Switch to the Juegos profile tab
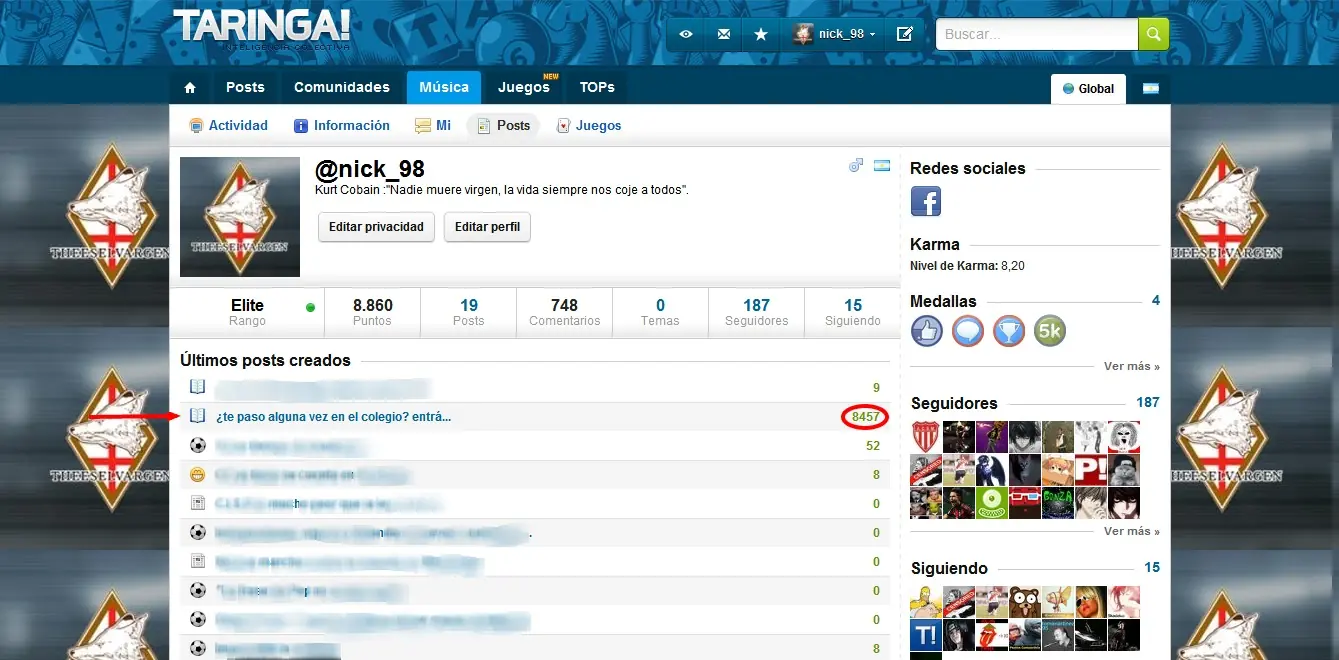1339x660 pixels. [589, 126]
